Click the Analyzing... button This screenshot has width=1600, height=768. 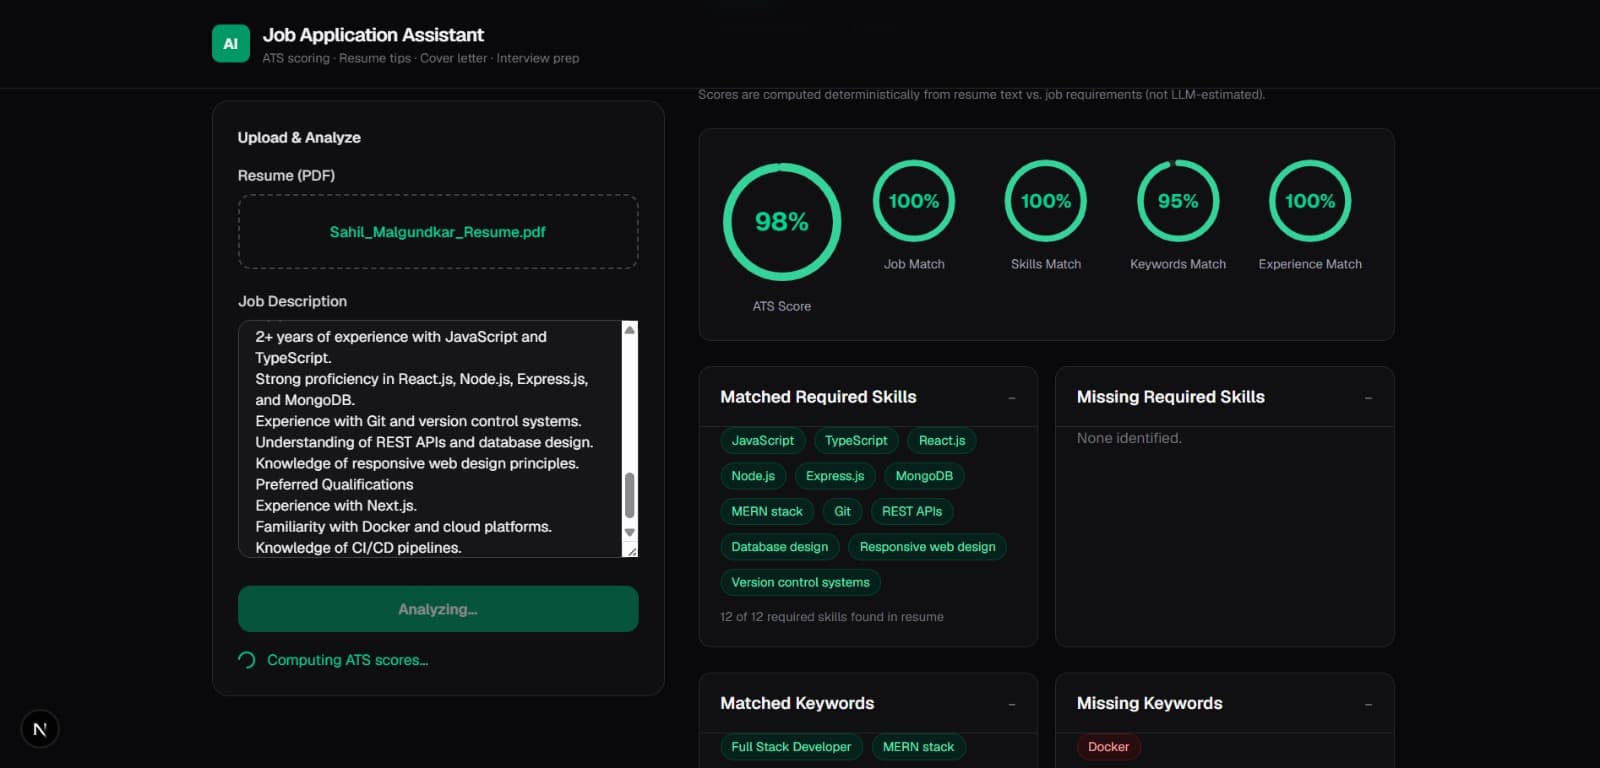438,609
